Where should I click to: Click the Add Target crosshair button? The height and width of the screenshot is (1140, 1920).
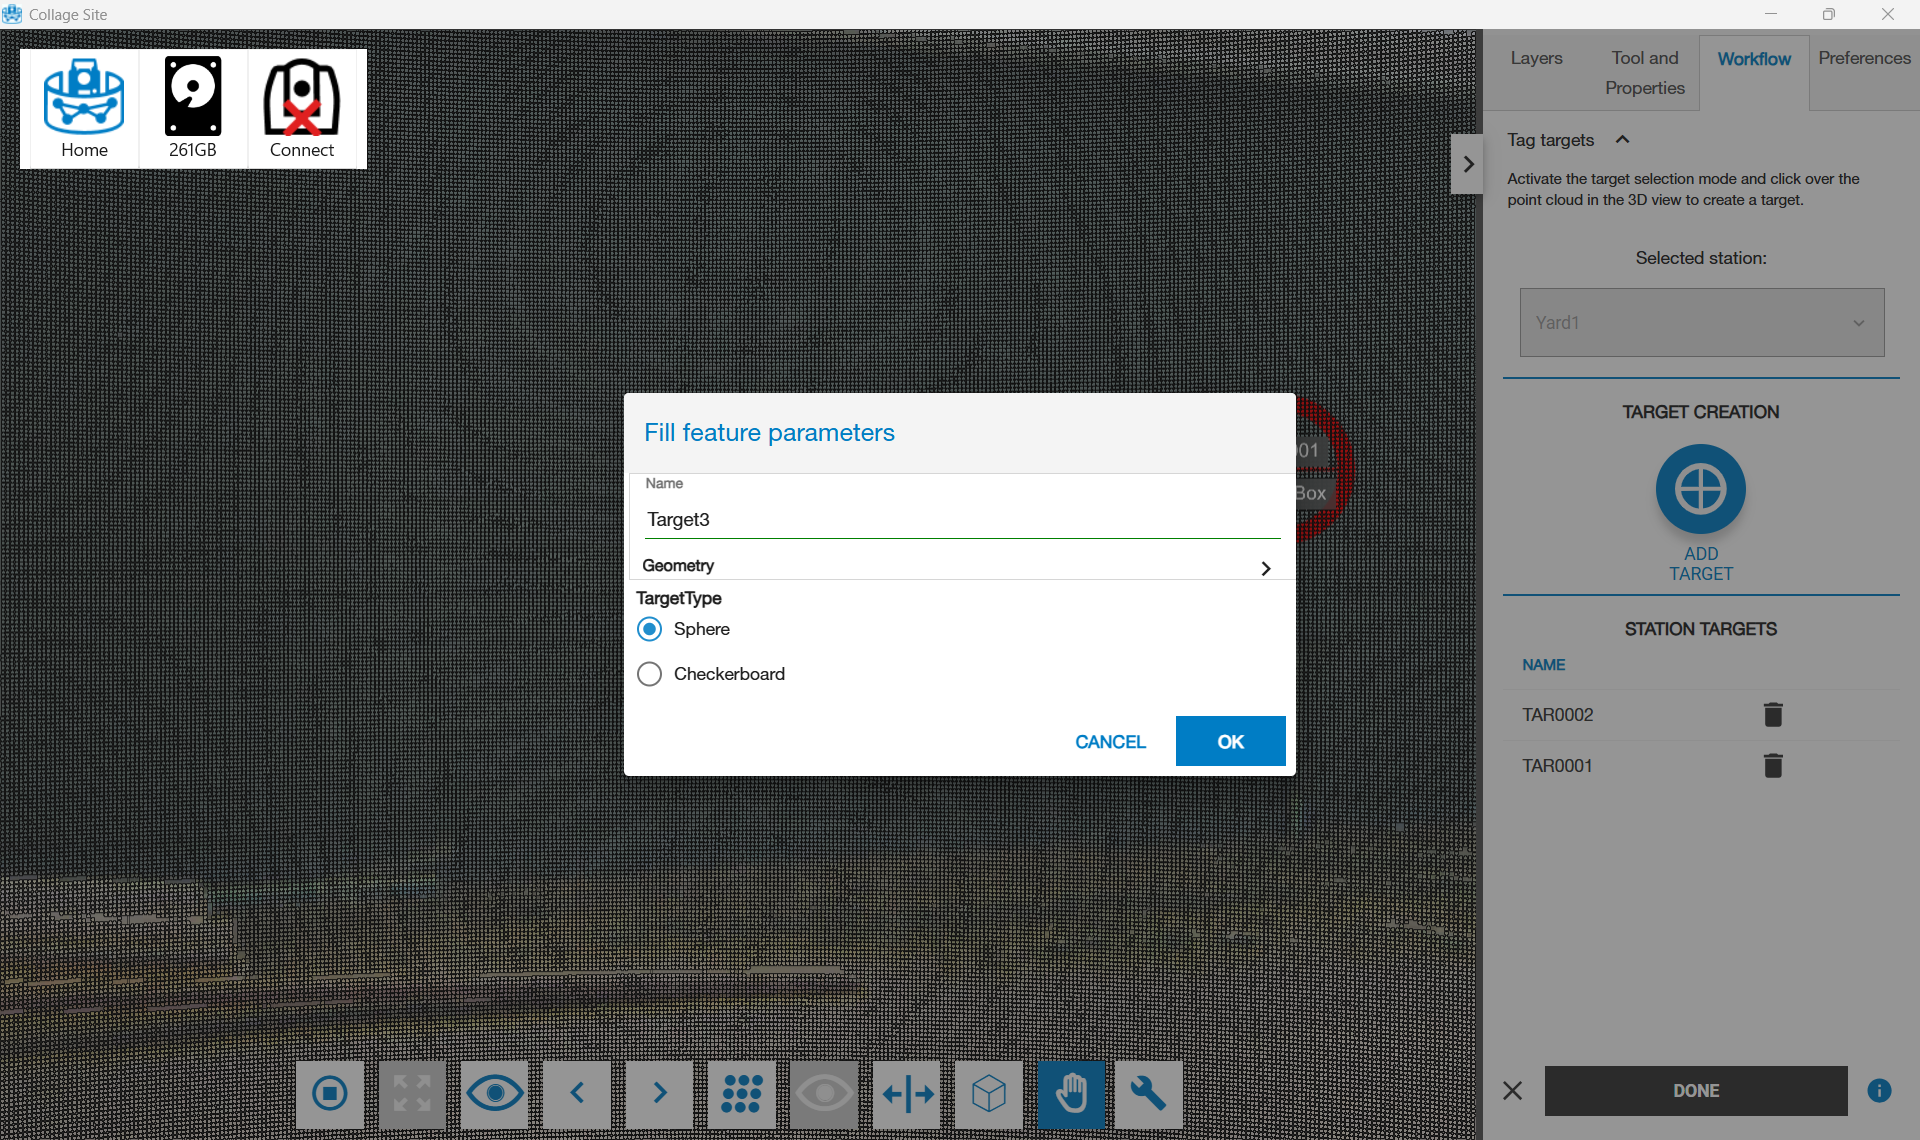click(x=1700, y=490)
